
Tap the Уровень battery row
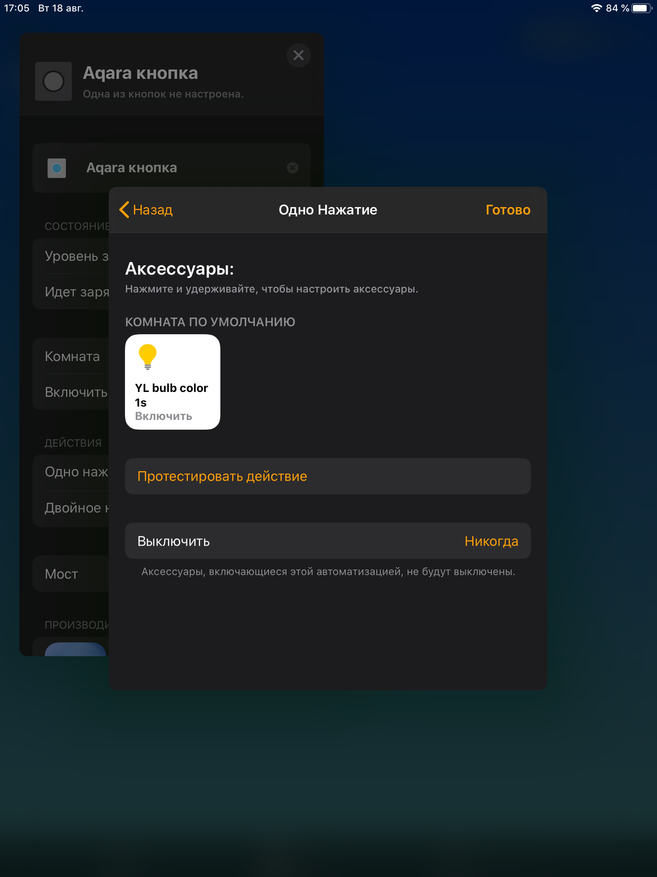(x=71, y=256)
